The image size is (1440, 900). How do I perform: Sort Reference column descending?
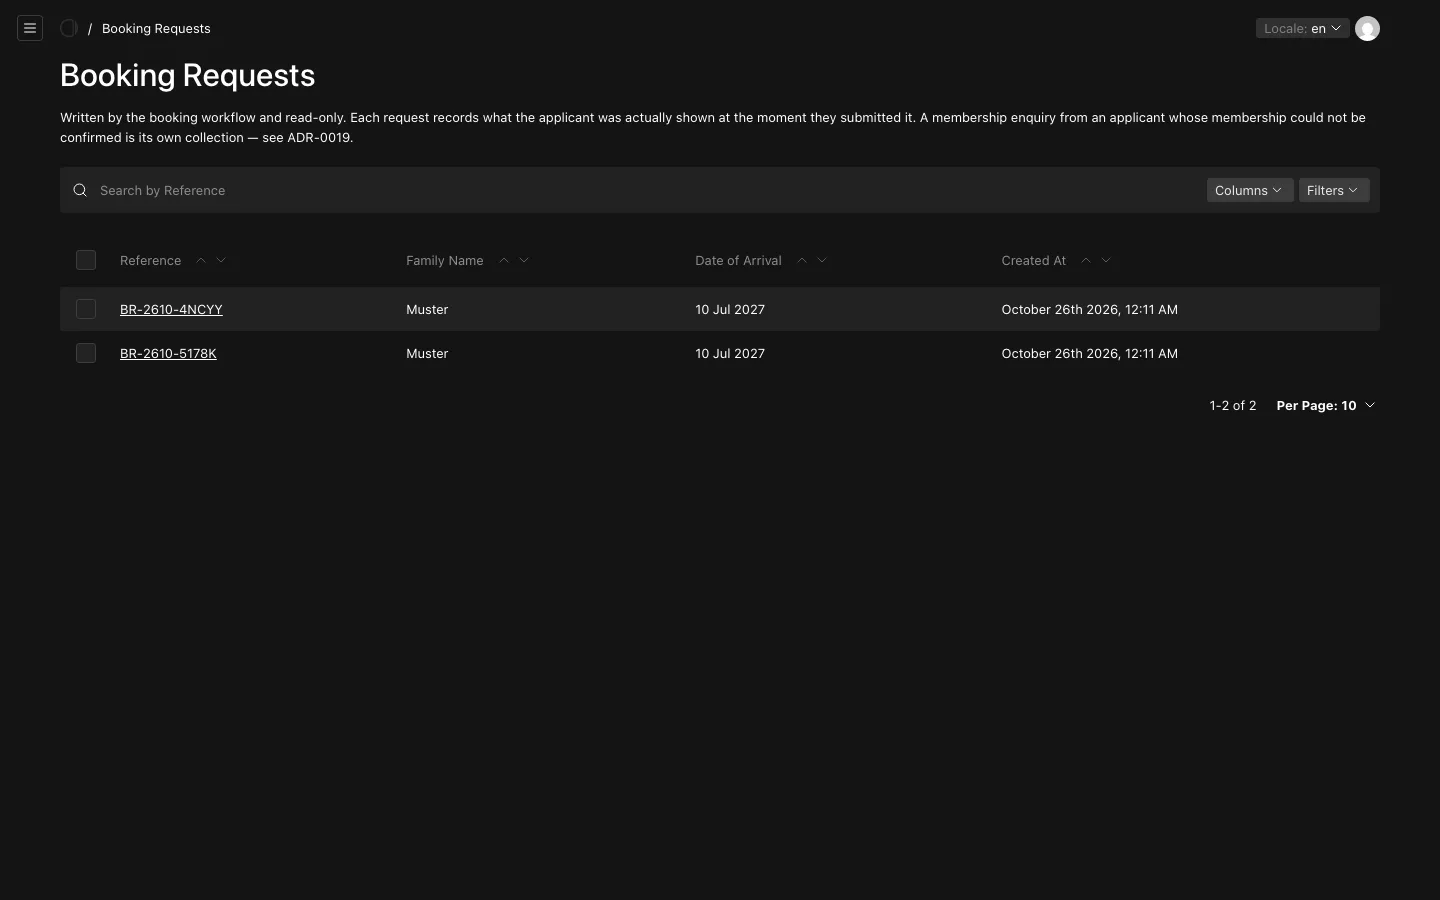pos(221,260)
